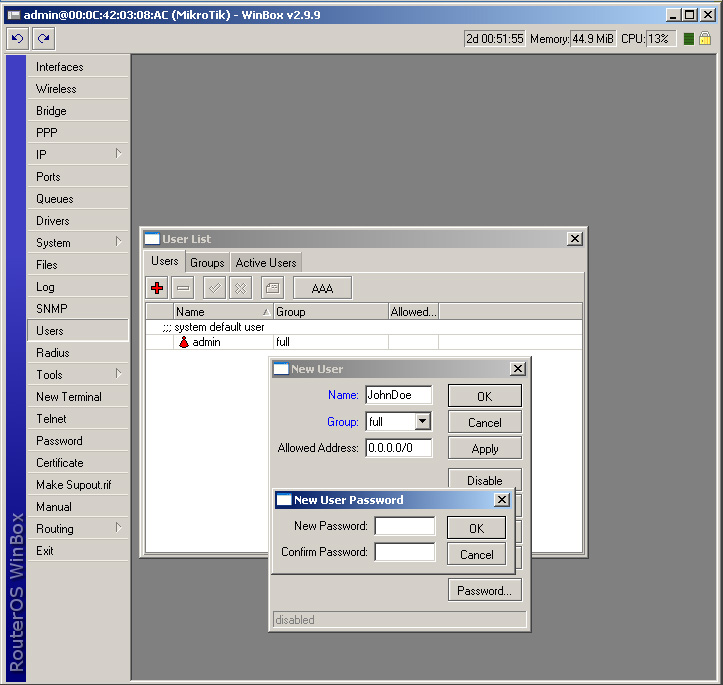Open the Log menu item

[x=78, y=287]
